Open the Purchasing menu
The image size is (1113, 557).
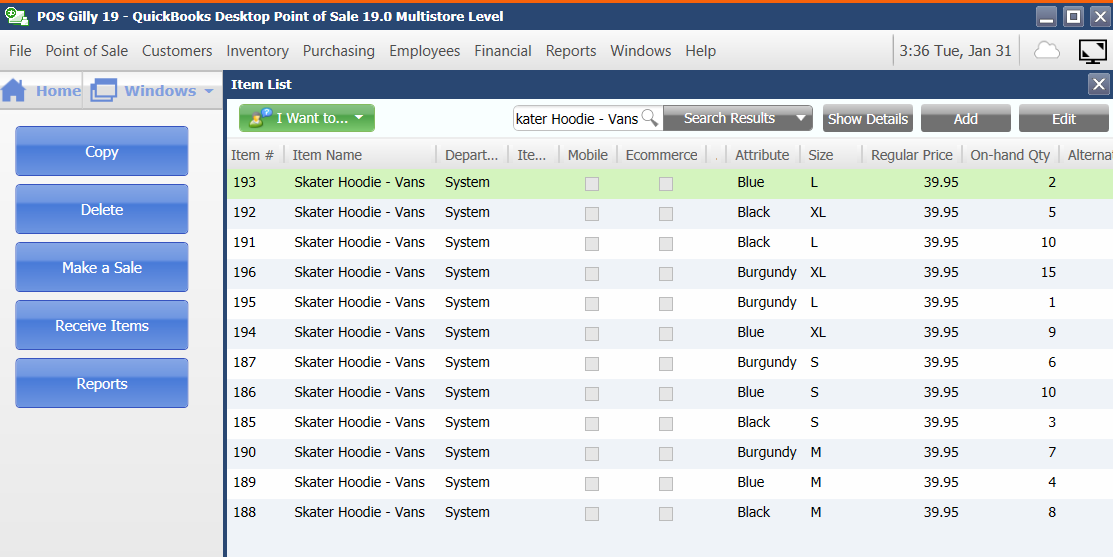point(339,51)
